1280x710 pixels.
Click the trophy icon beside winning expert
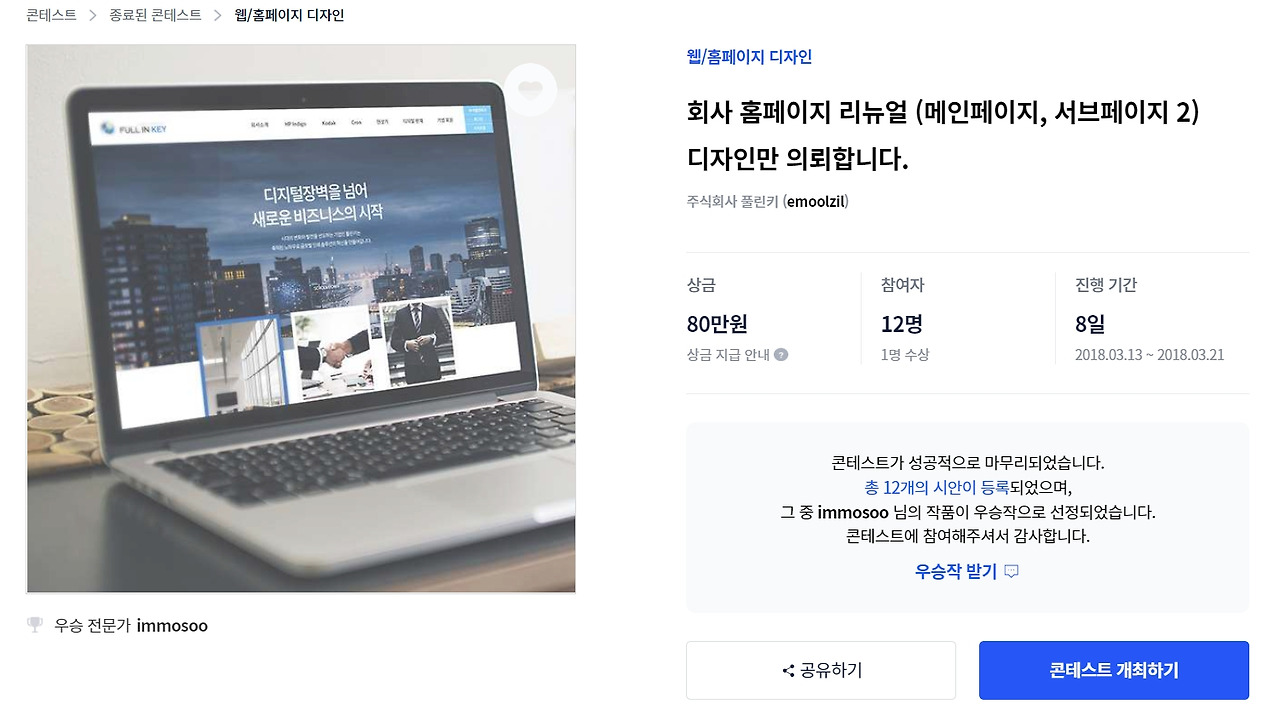click(x=35, y=625)
